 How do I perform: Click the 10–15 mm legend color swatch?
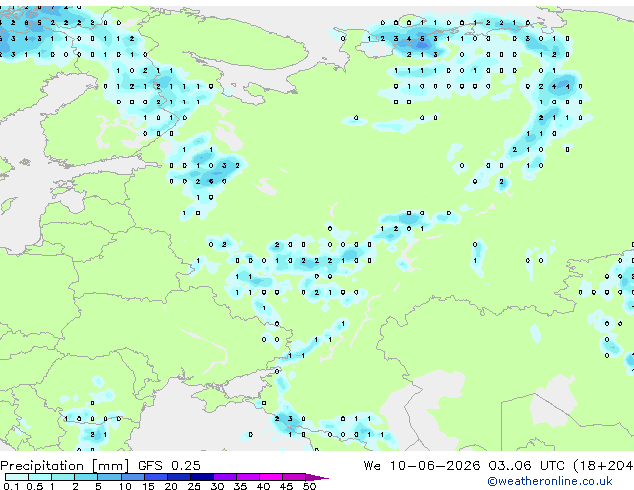pyautogui.click(x=133, y=477)
